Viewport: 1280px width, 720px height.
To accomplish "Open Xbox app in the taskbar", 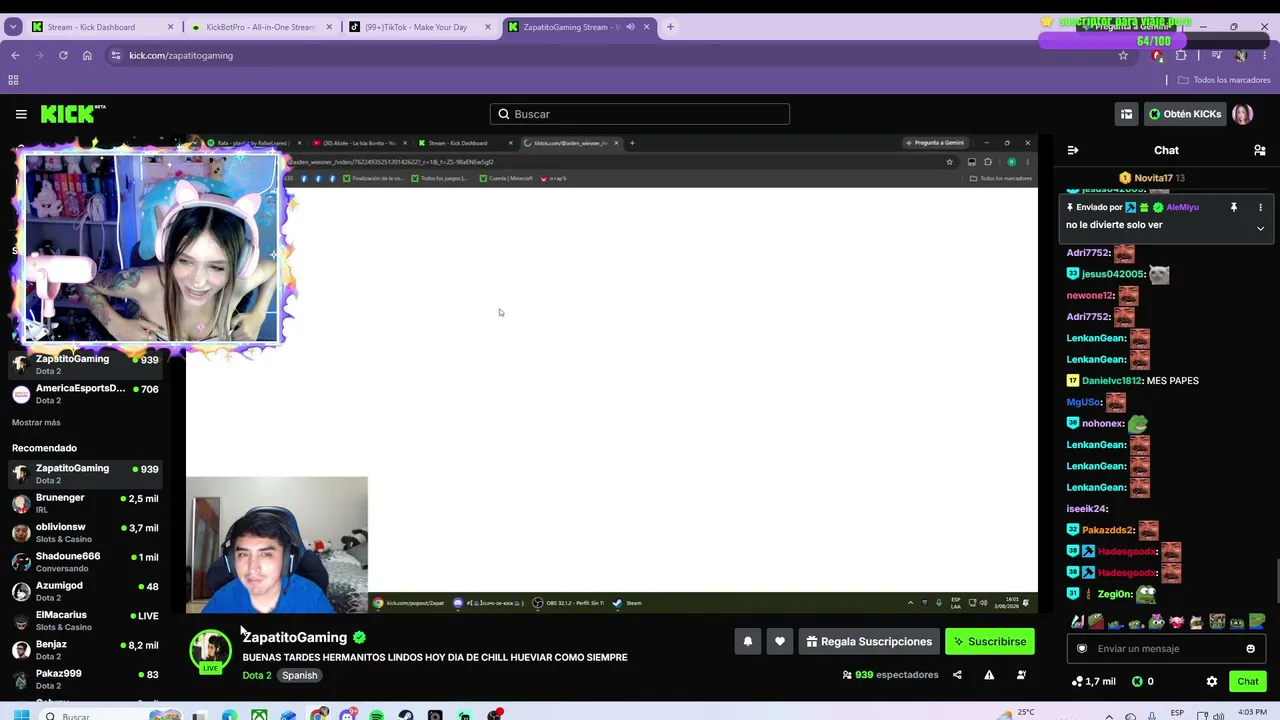I will click(x=259, y=715).
